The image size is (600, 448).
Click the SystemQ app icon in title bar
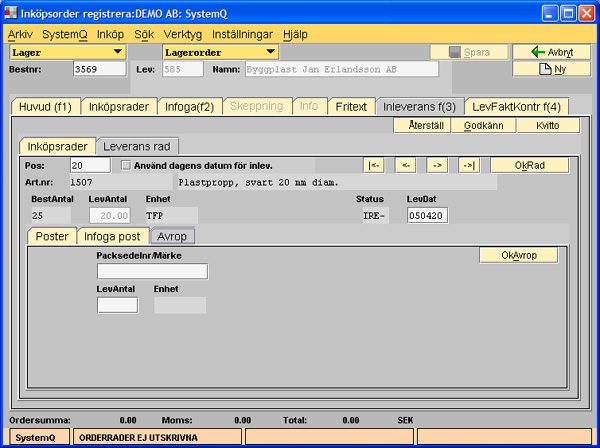coord(11,13)
